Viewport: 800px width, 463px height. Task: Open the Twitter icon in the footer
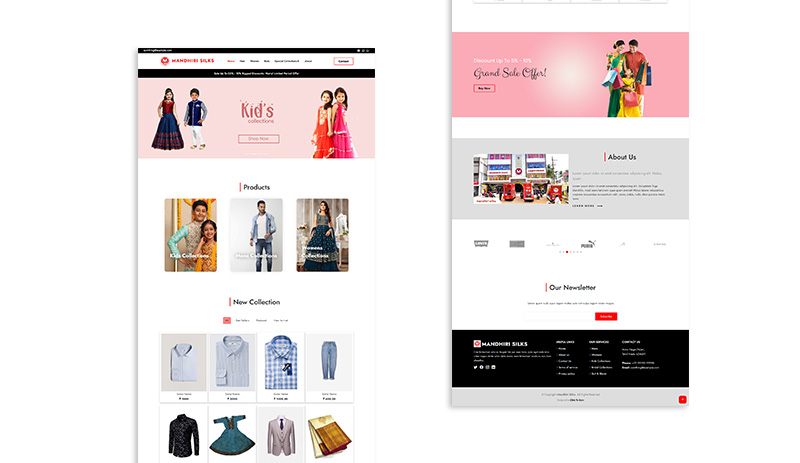475,367
